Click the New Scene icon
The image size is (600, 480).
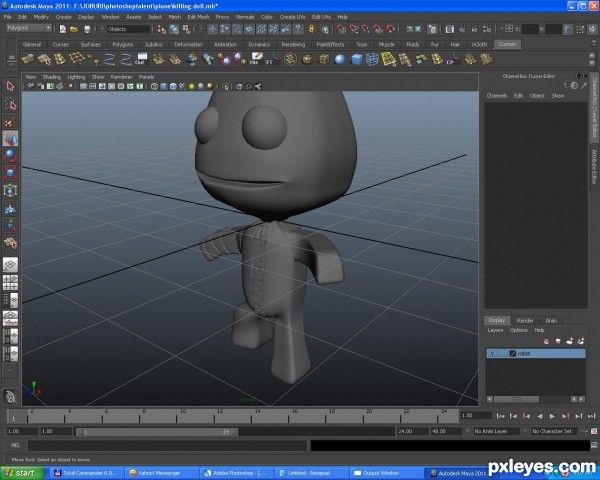(x=63, y=29)
